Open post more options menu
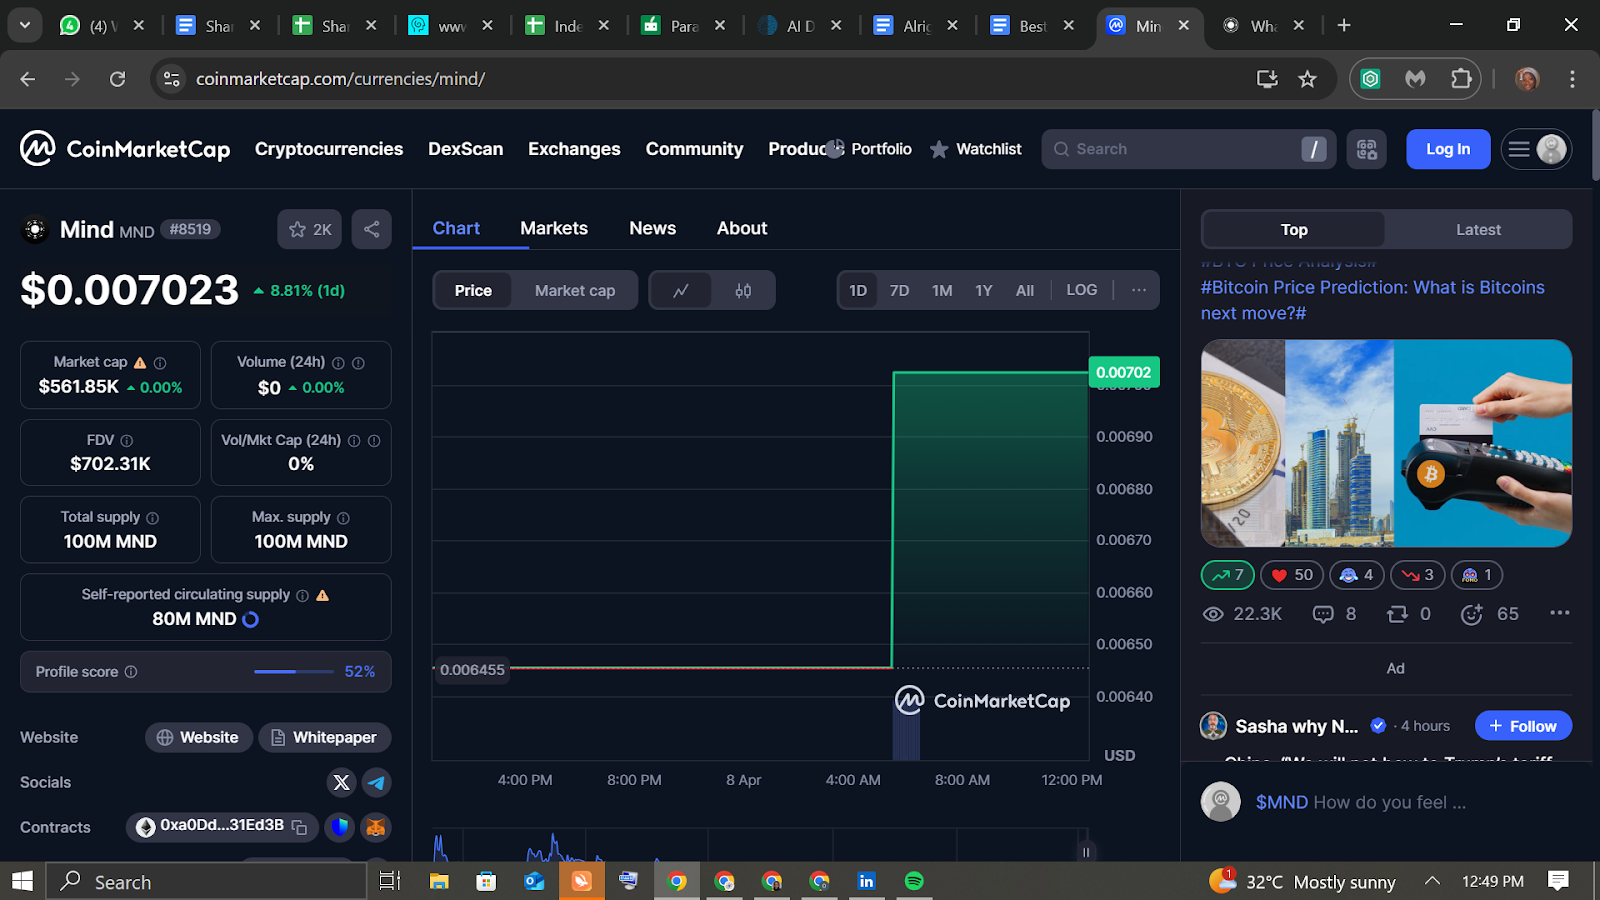The height and width of the screenshot is (900, 1600). pyautogui.click(x=1560, y=613)
